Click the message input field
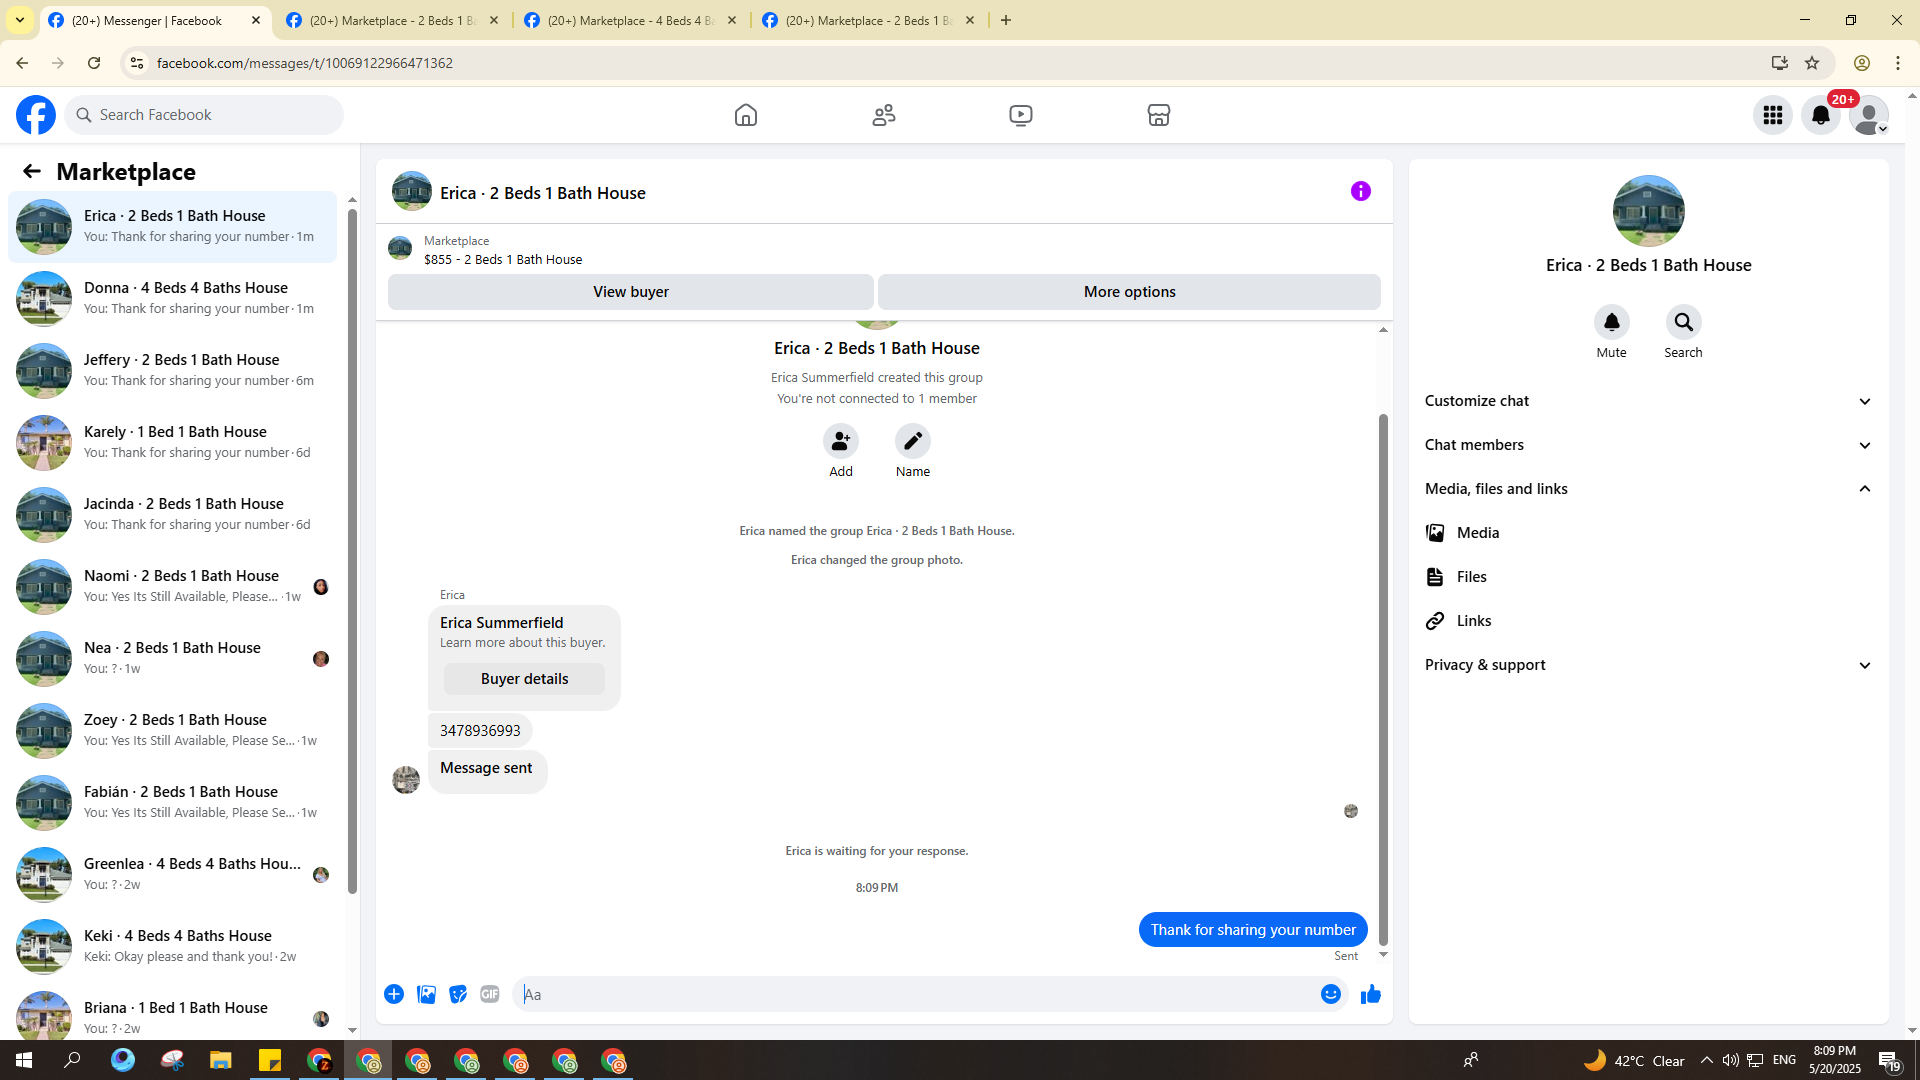The image size is (1920, 1080). click(915, 994)
